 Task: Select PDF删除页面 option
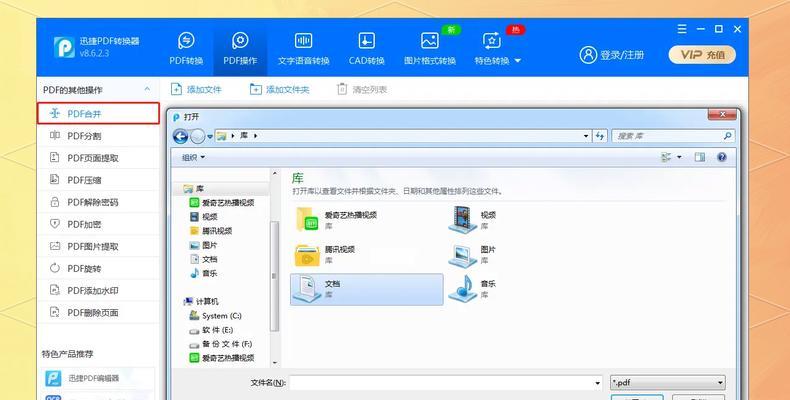(98, 312)
